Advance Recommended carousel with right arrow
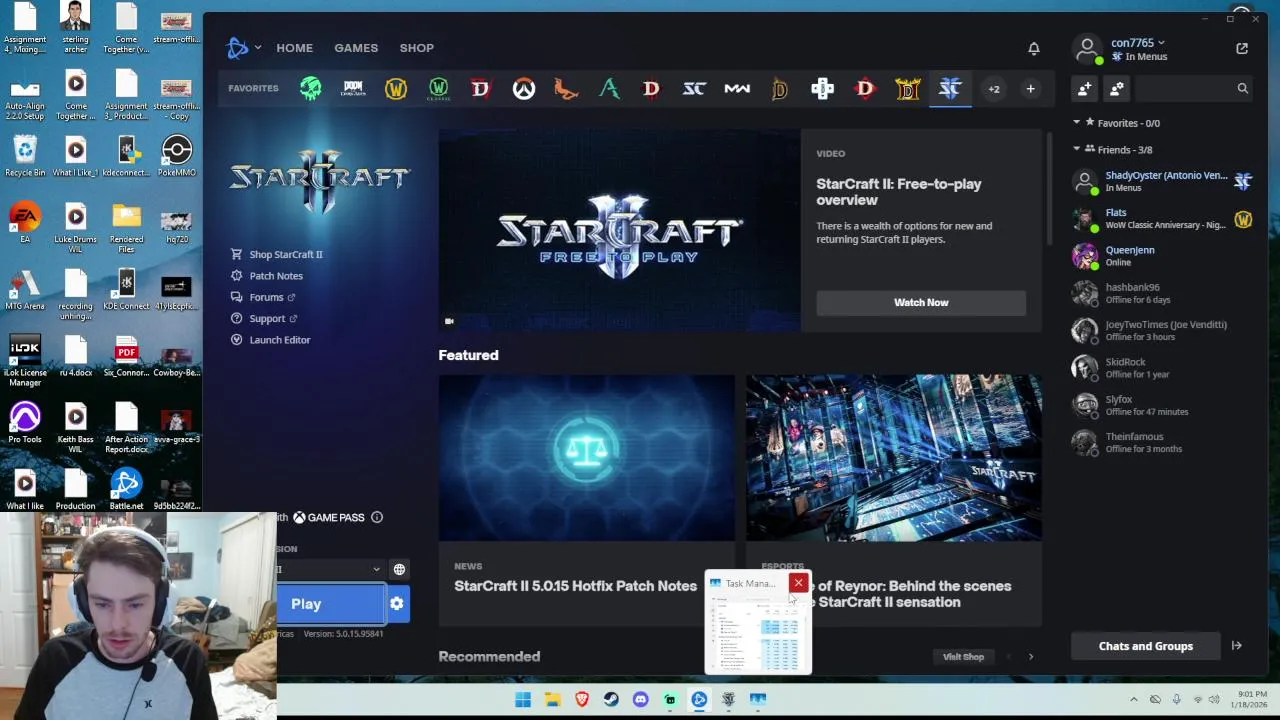This screenshot has height=720, width=1280. [1031, 657]
